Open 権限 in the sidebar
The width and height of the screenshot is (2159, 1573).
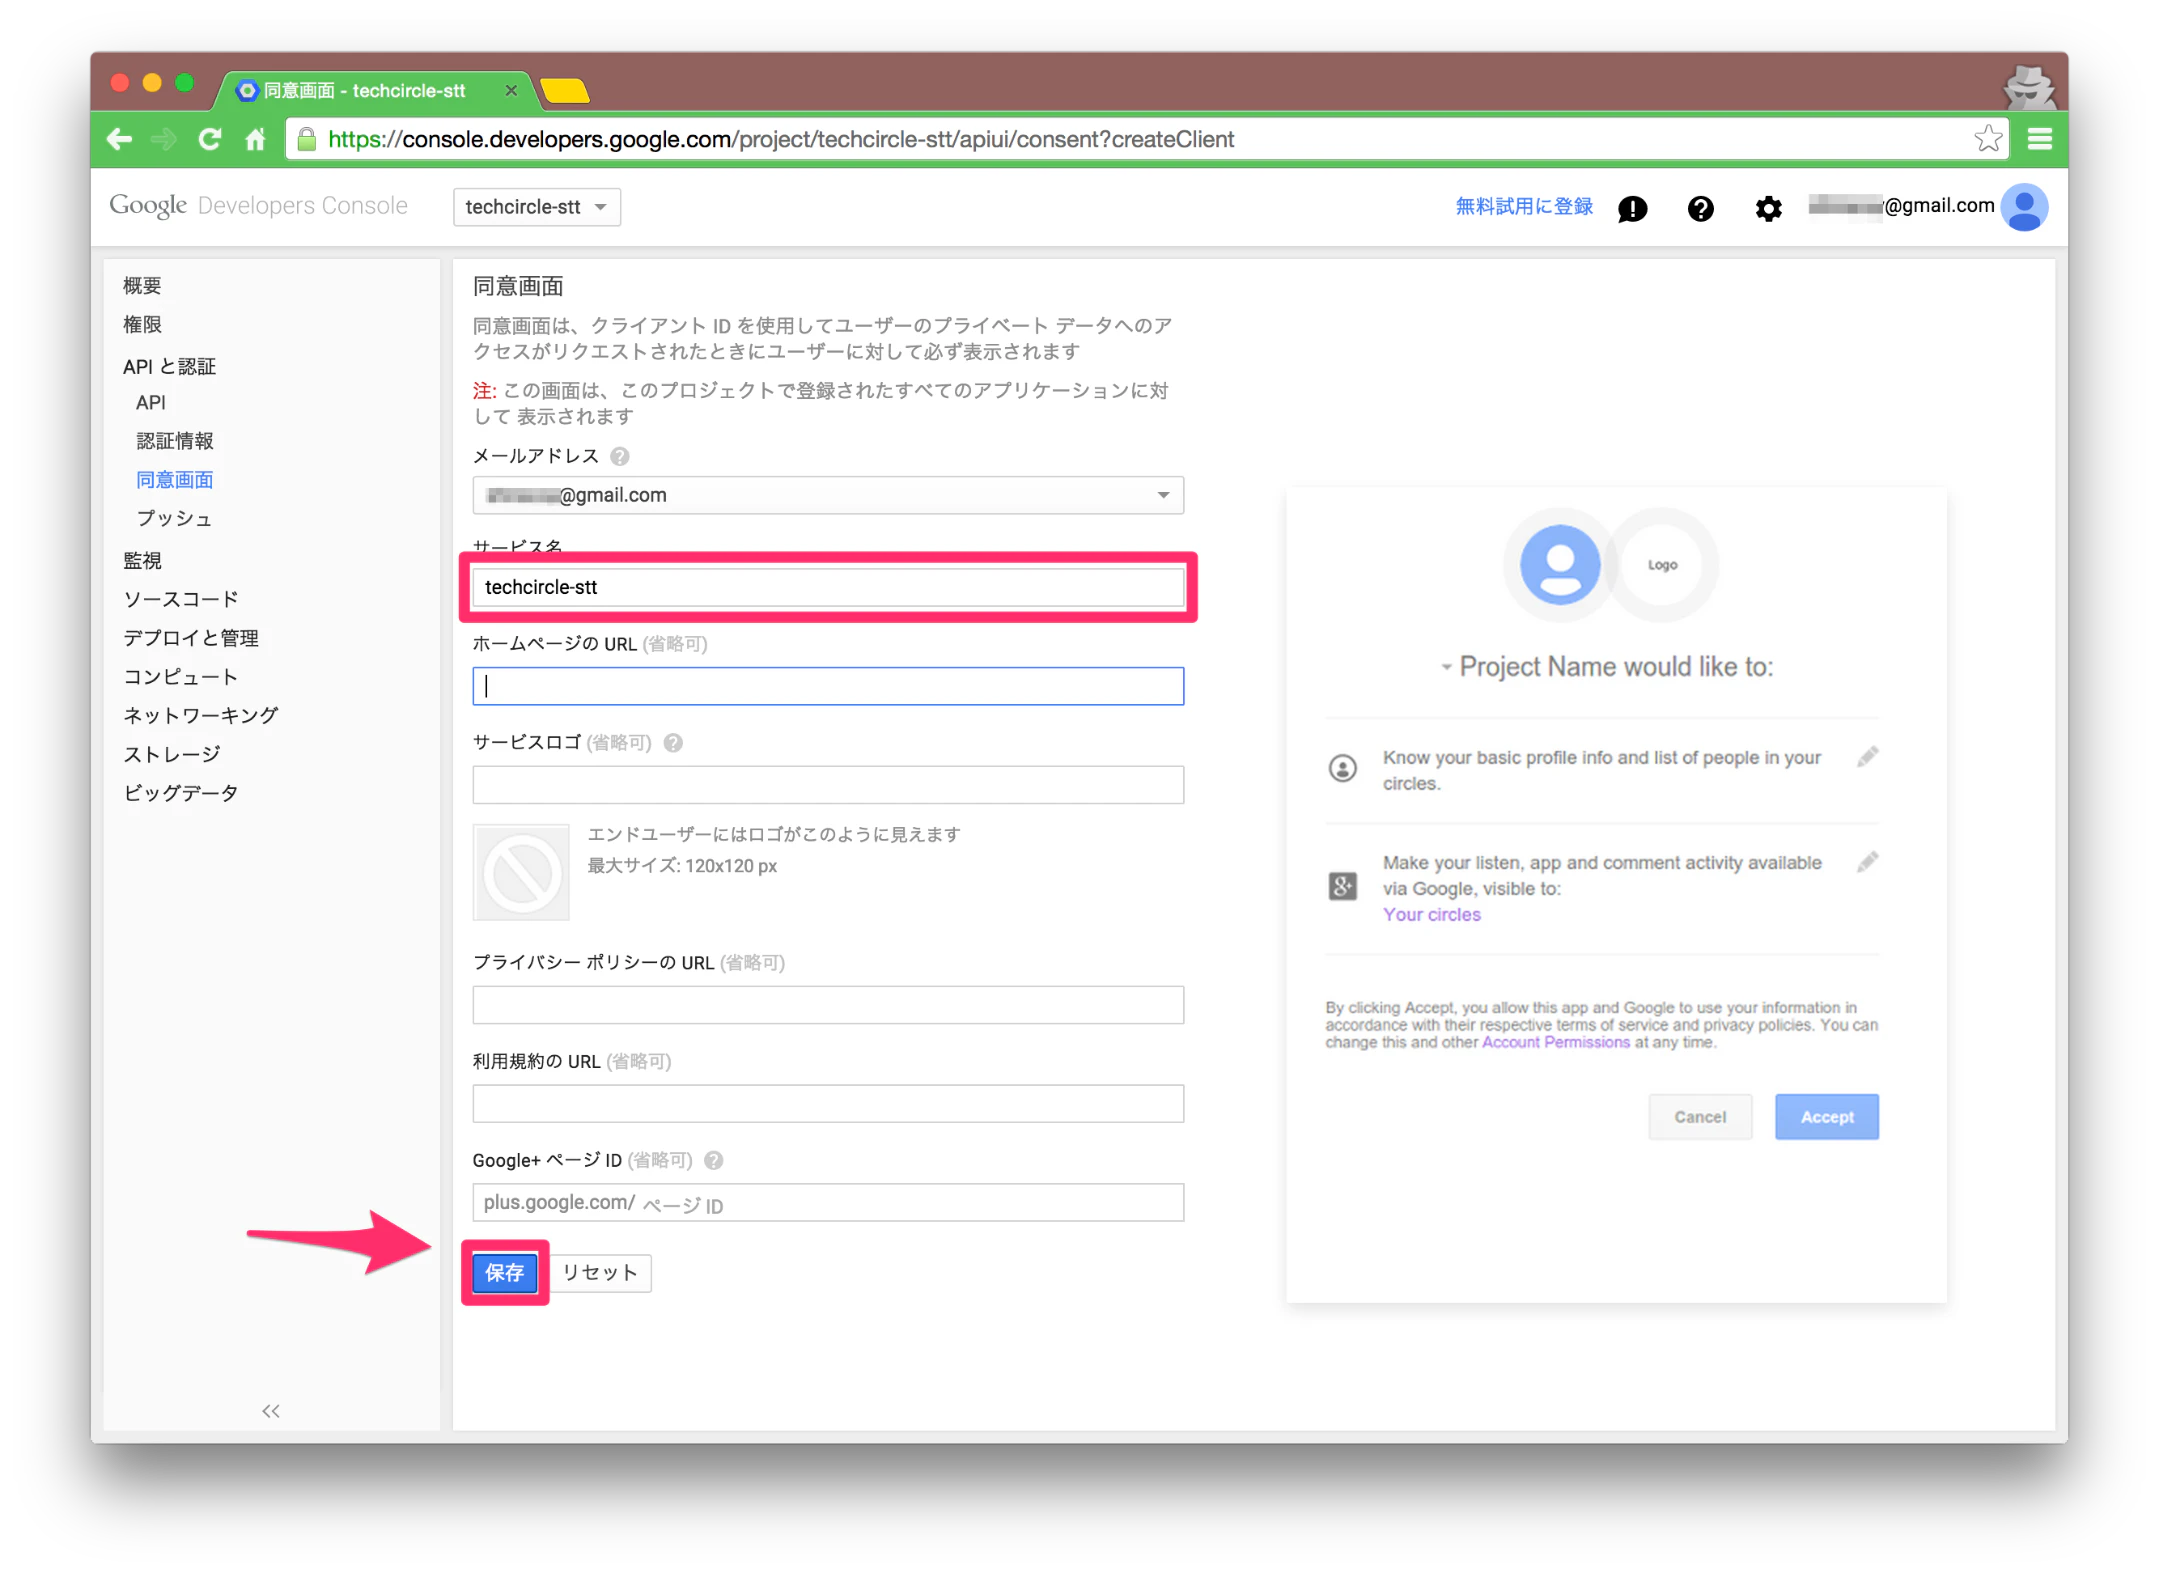click(x=142, y=324)
